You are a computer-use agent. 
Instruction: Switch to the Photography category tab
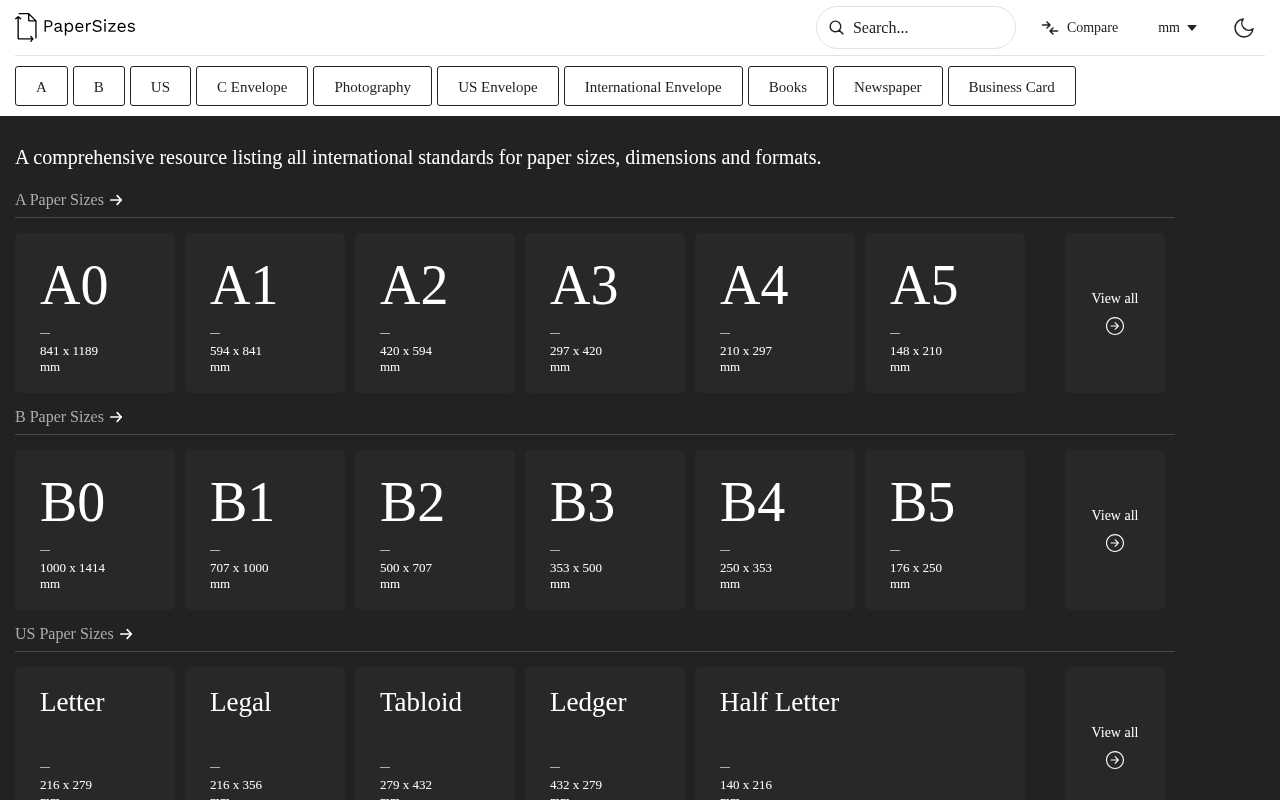372,87
